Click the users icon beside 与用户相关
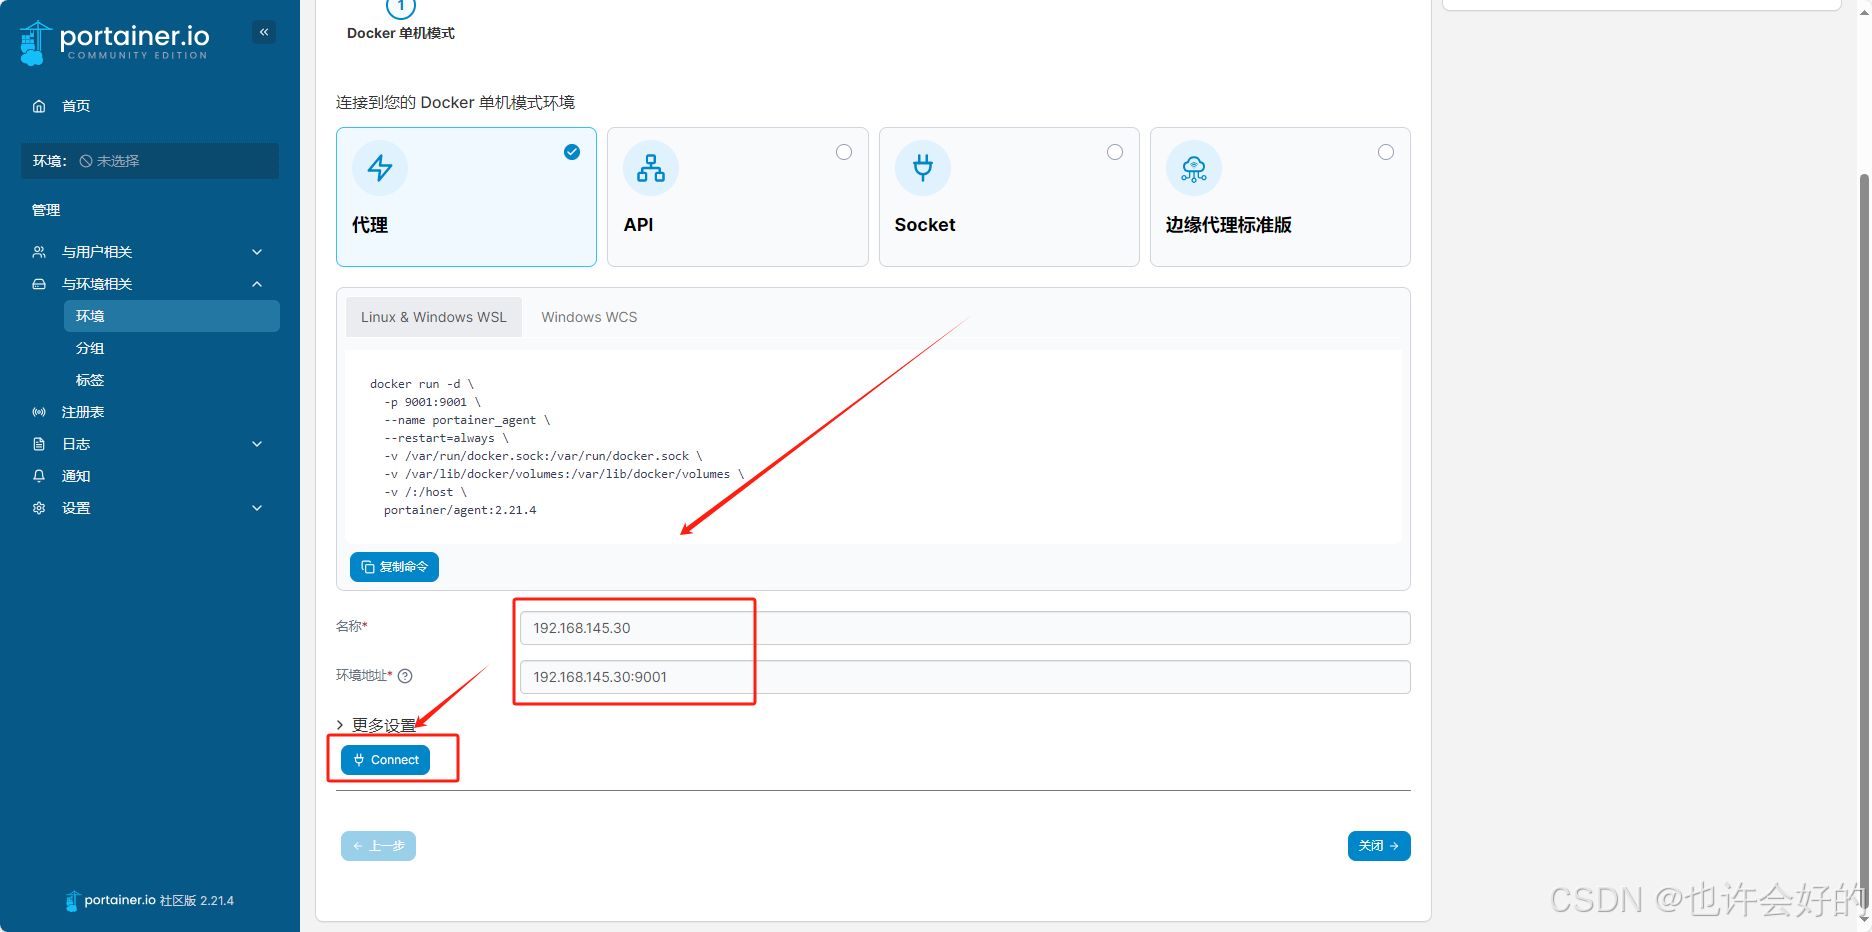The height and width of the screenshot is (932, 1872). pyautogui.click(x=39, y=252)
